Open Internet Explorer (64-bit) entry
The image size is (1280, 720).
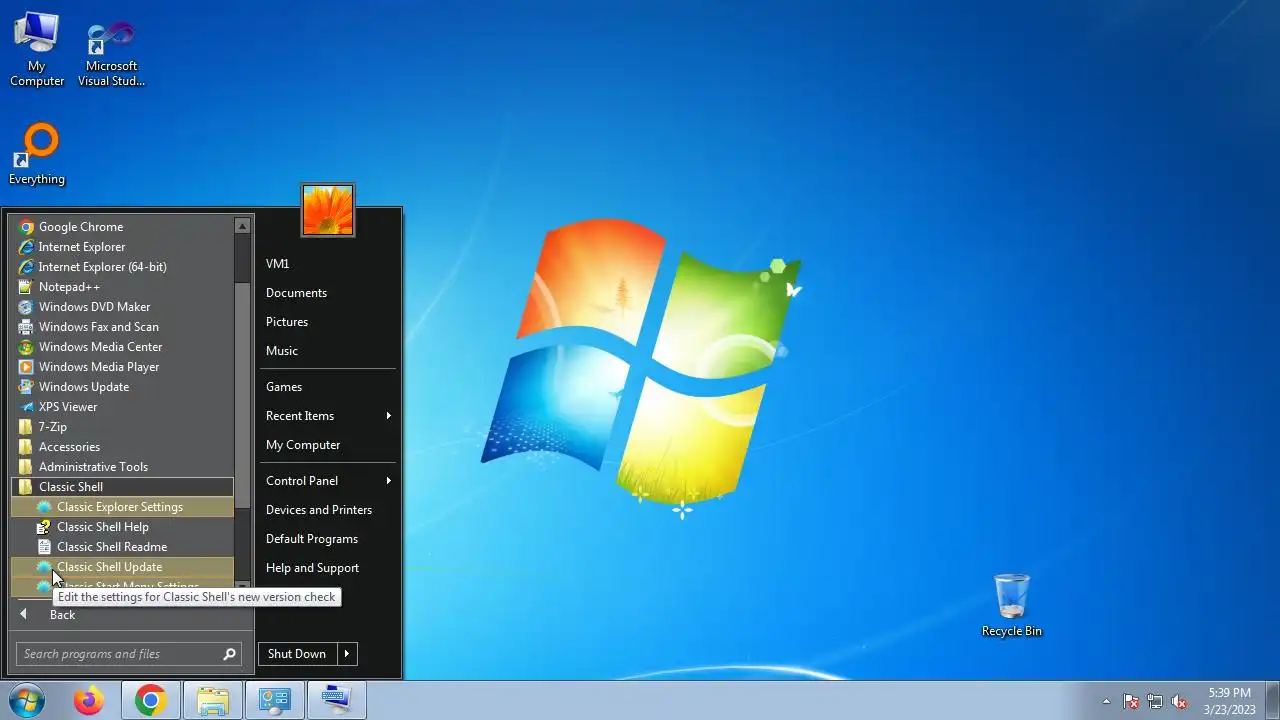pyautogui.click(x=122, y=267)
